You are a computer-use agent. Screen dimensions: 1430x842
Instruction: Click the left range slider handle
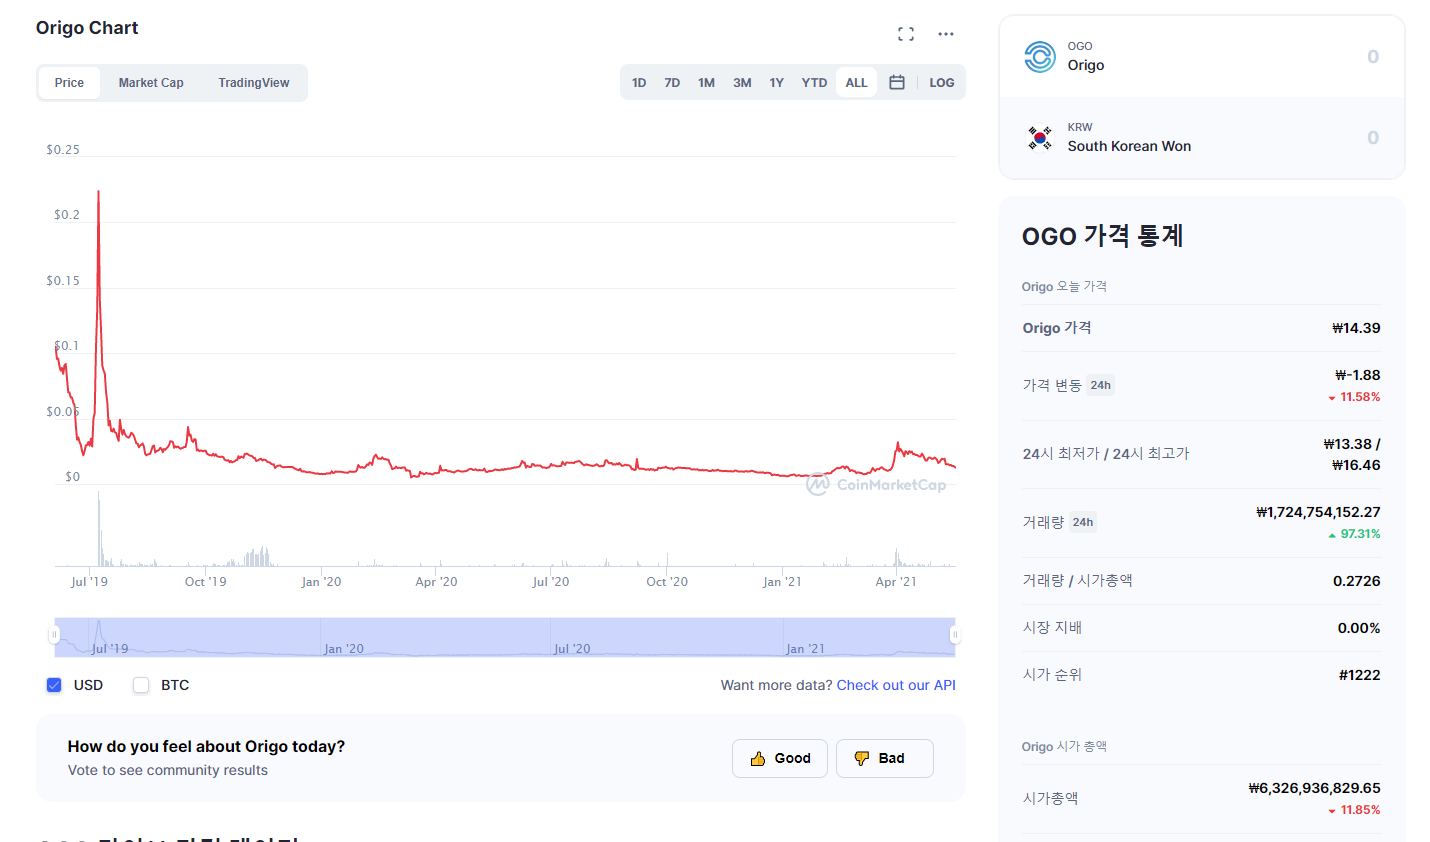pos(54,635)
